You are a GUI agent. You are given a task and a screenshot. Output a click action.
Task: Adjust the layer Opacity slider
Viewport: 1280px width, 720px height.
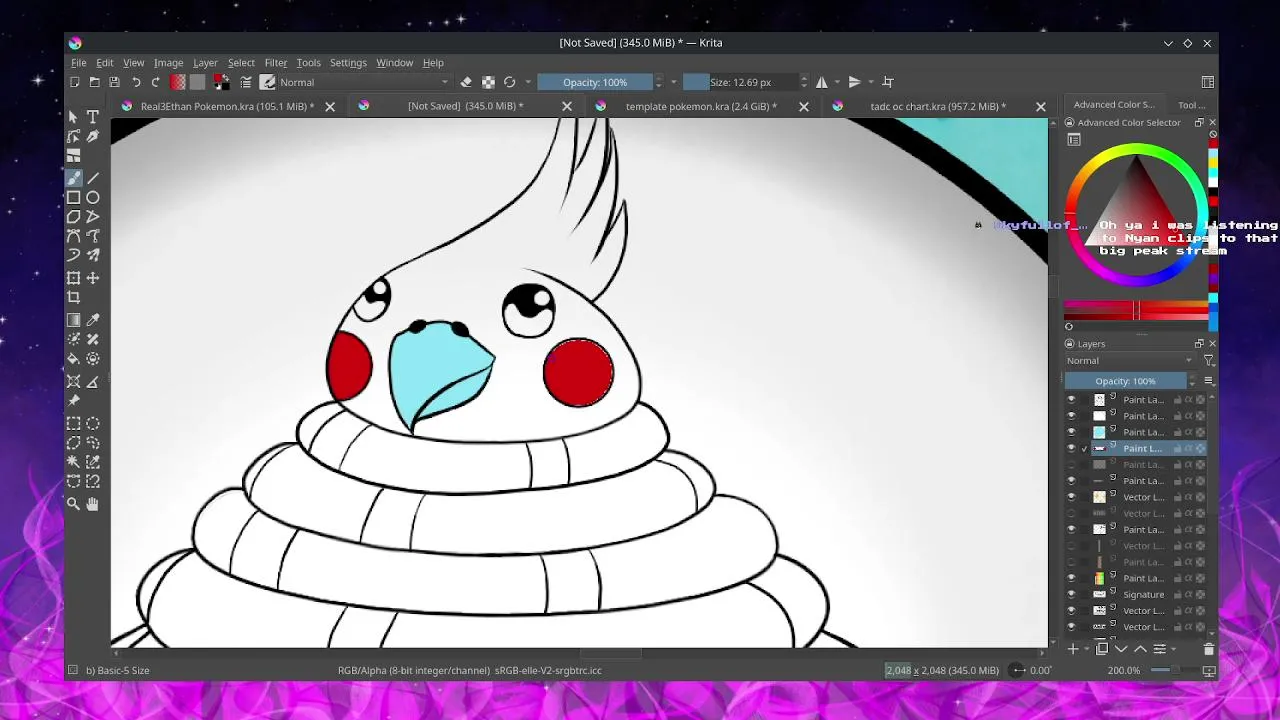1125,381
